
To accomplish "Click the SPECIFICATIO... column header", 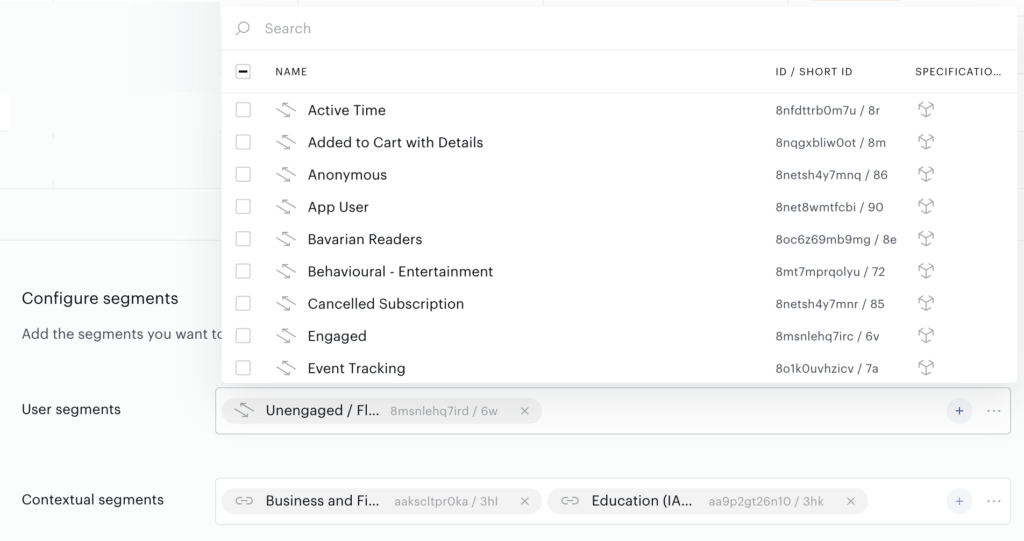I will tap(958, 72).
